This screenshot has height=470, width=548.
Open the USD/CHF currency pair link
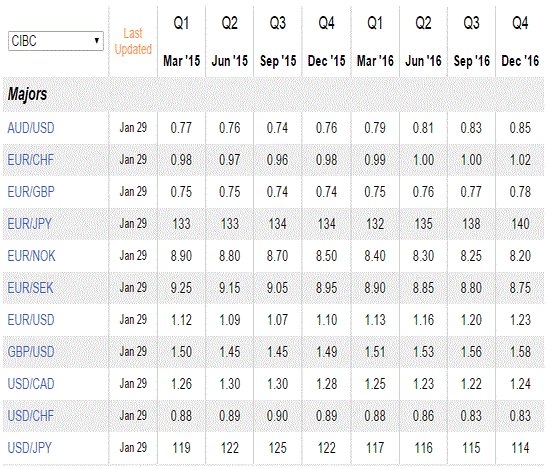coord(31,416)
